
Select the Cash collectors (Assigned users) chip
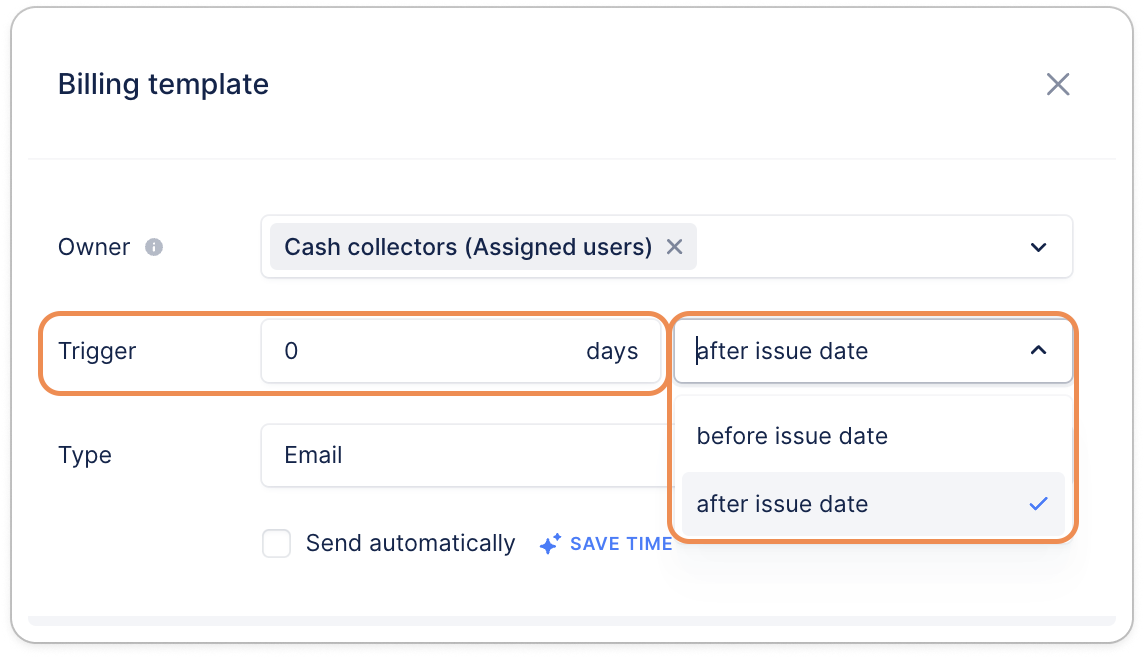[x=467, y=247]
